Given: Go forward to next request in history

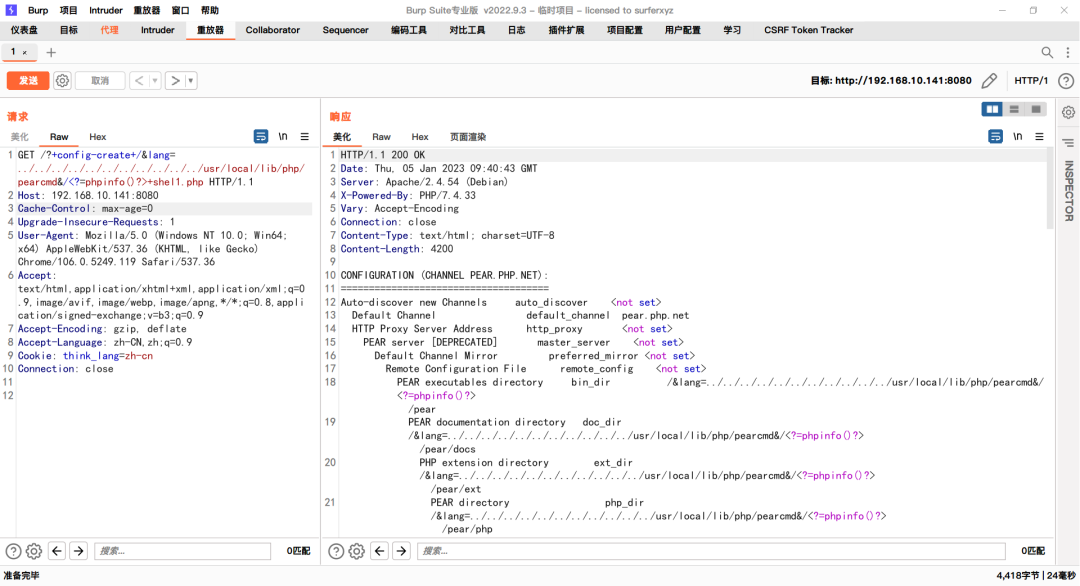Looking at the screenshot, I should 175,81.
